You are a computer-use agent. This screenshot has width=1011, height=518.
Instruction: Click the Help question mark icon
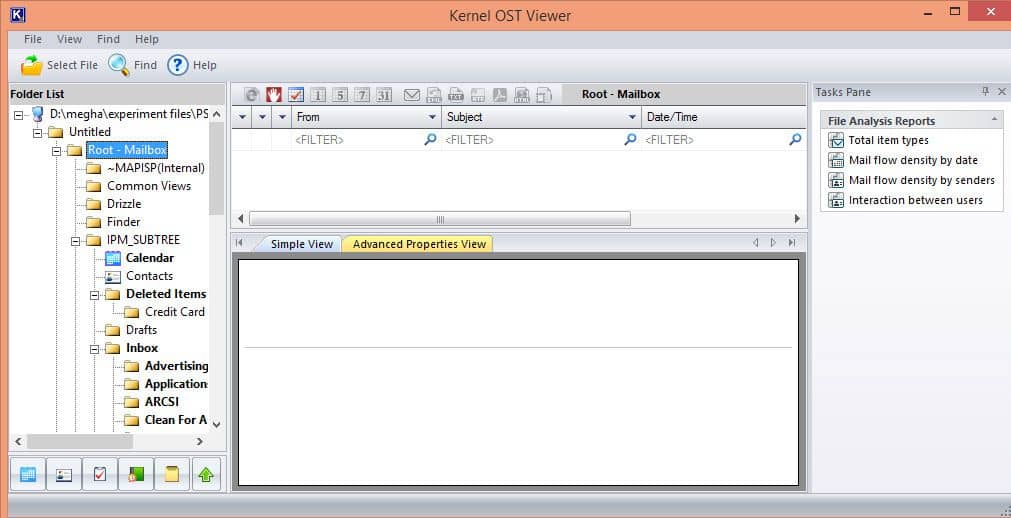click(177, 65)
